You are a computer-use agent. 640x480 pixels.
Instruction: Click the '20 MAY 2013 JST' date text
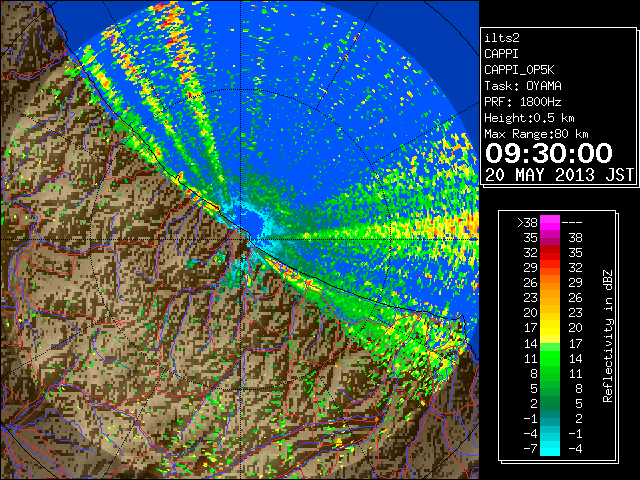(559, 175)
